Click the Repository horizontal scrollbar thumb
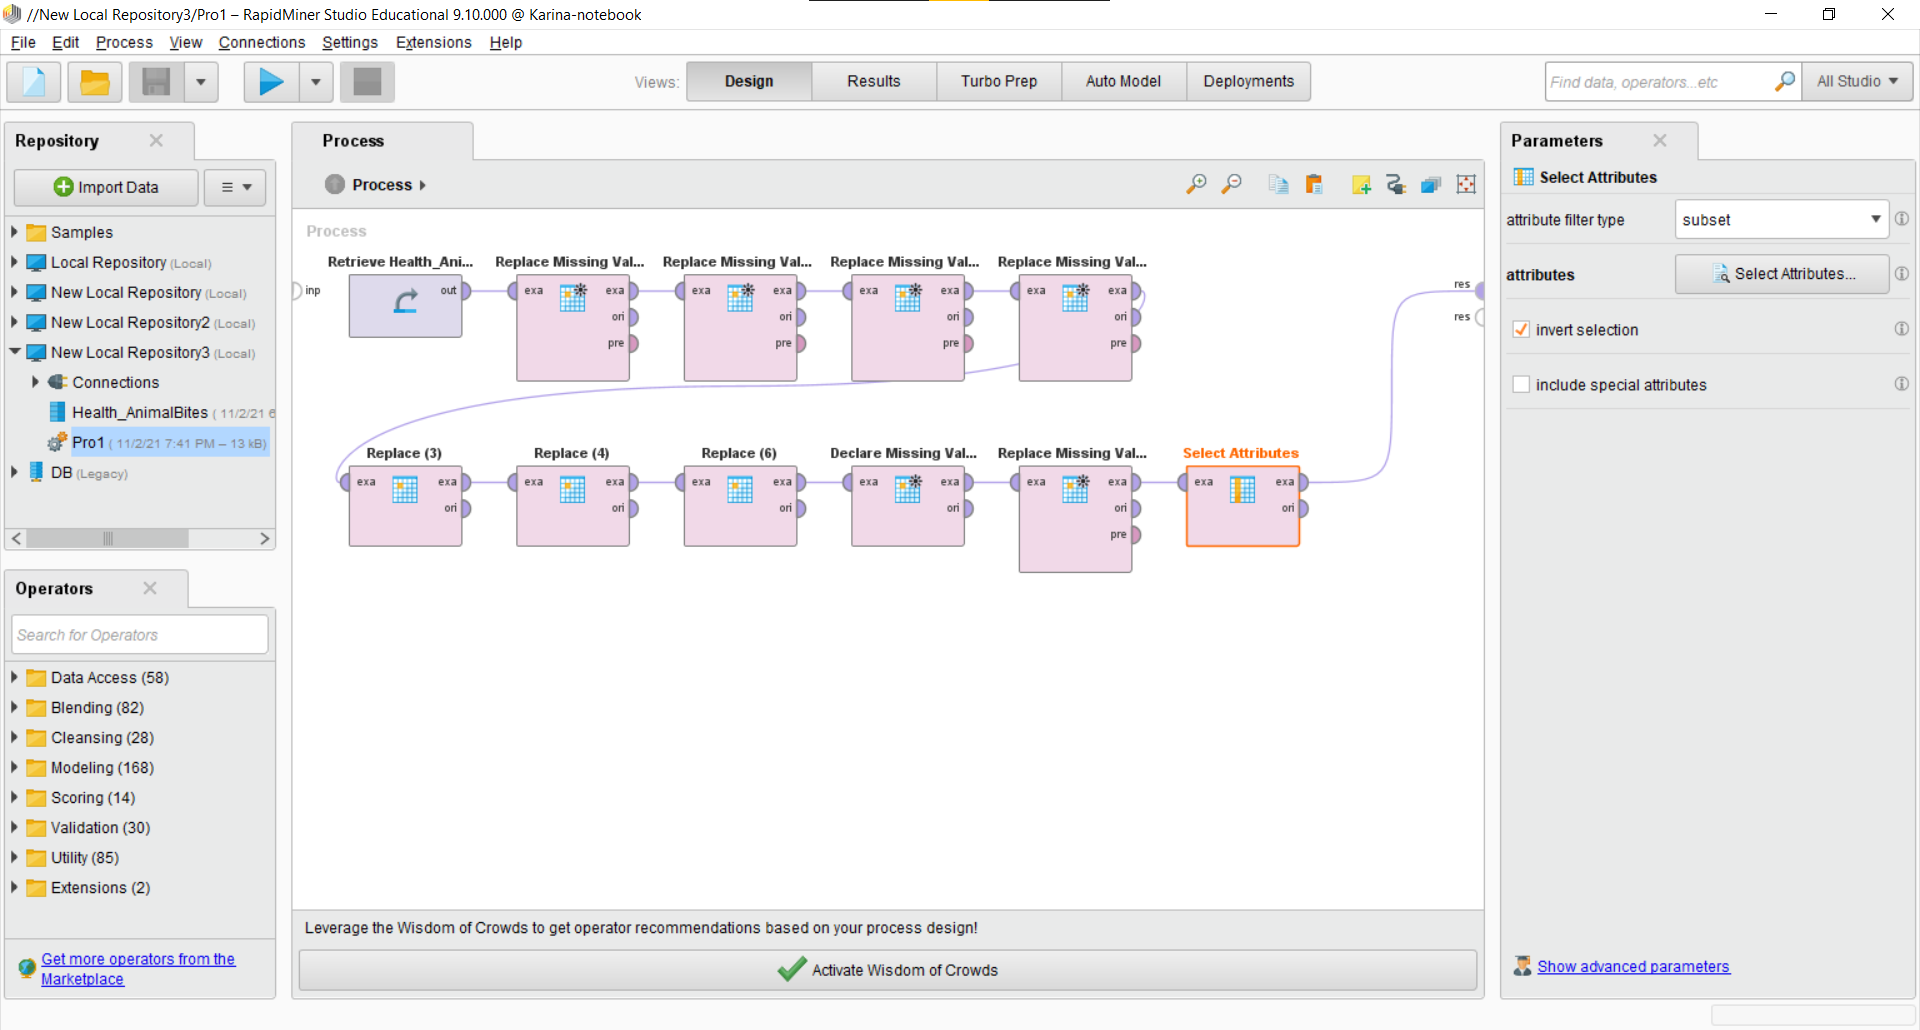This screenshot has height=1030, width=1920. tap(107, 538)
